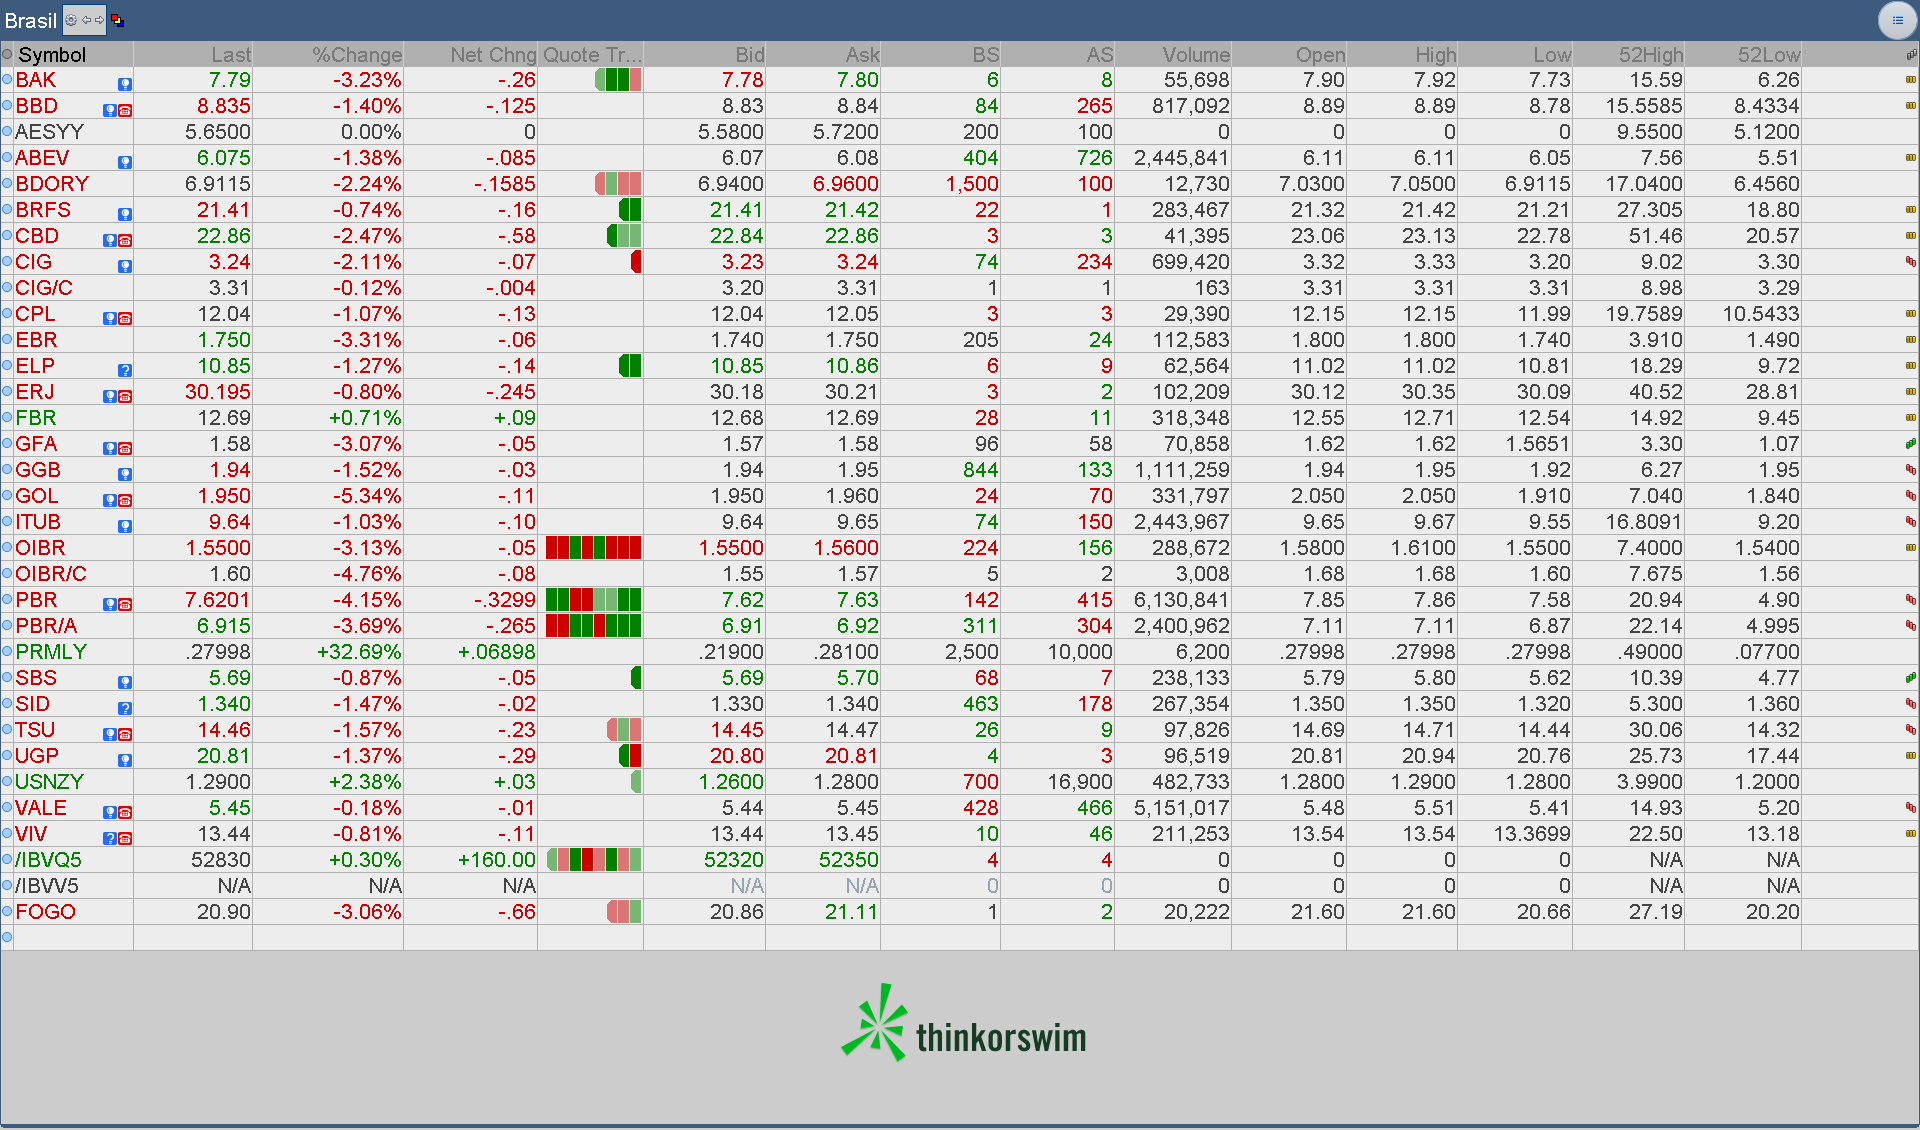The image size is (1920, 1130).
Task: Sort by the Volume column header
Action: pyautogui.click(x=1195, y=55)
